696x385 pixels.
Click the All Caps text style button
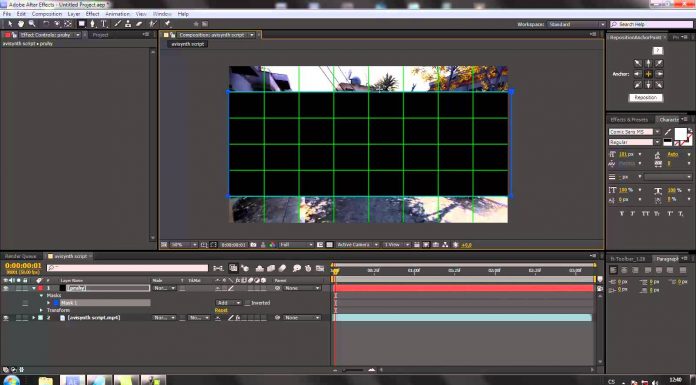click(x=645, y=214)
